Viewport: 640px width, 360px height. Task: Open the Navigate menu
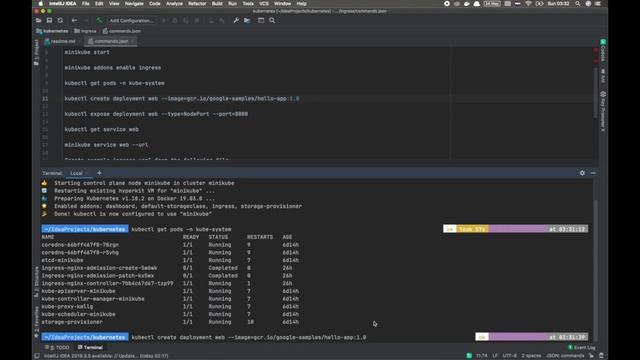coord(134,4)
